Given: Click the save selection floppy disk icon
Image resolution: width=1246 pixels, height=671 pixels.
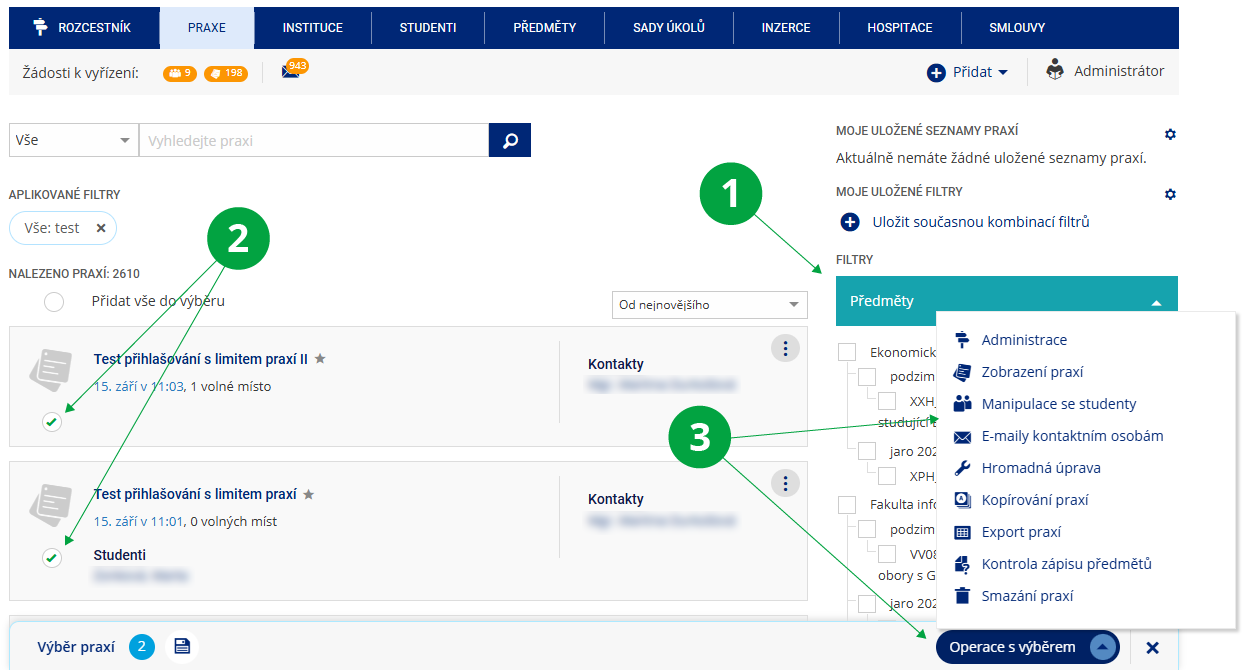Looking at the screenshot, I should click(182, 647).
